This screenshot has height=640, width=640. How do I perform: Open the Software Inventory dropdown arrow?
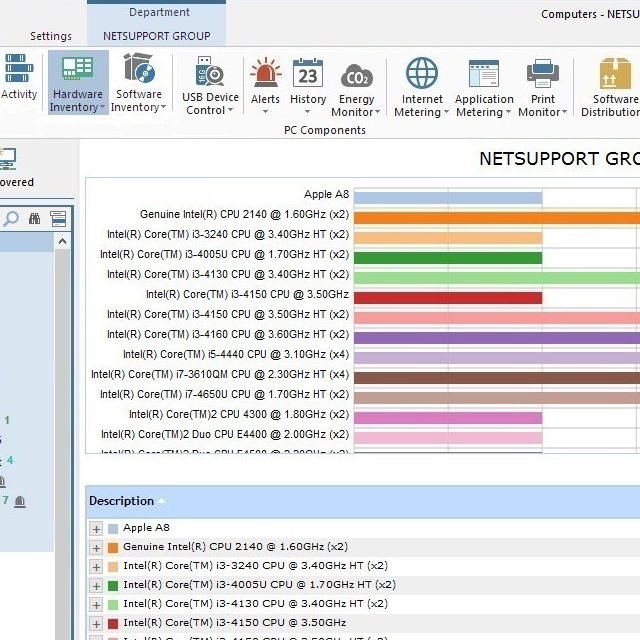pyautogui.click(x=163, y=107)
